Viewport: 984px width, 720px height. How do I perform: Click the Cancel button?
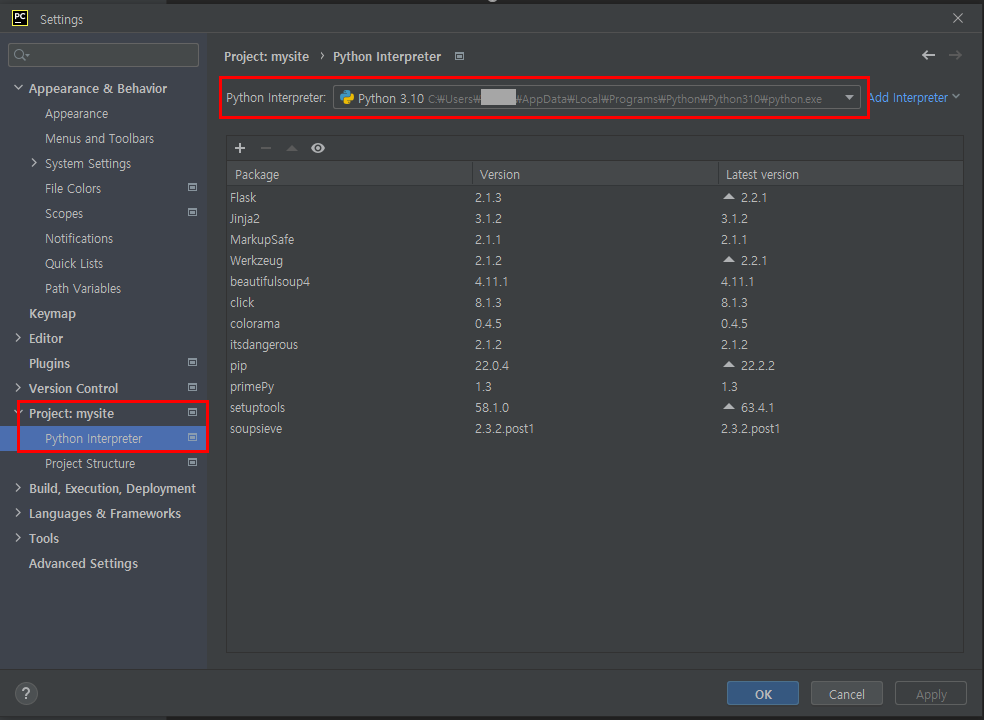847,694
